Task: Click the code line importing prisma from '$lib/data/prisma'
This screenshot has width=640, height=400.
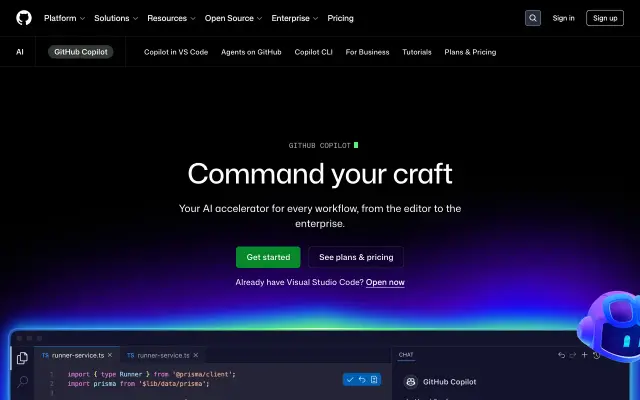Action: (x=138, y=384)
